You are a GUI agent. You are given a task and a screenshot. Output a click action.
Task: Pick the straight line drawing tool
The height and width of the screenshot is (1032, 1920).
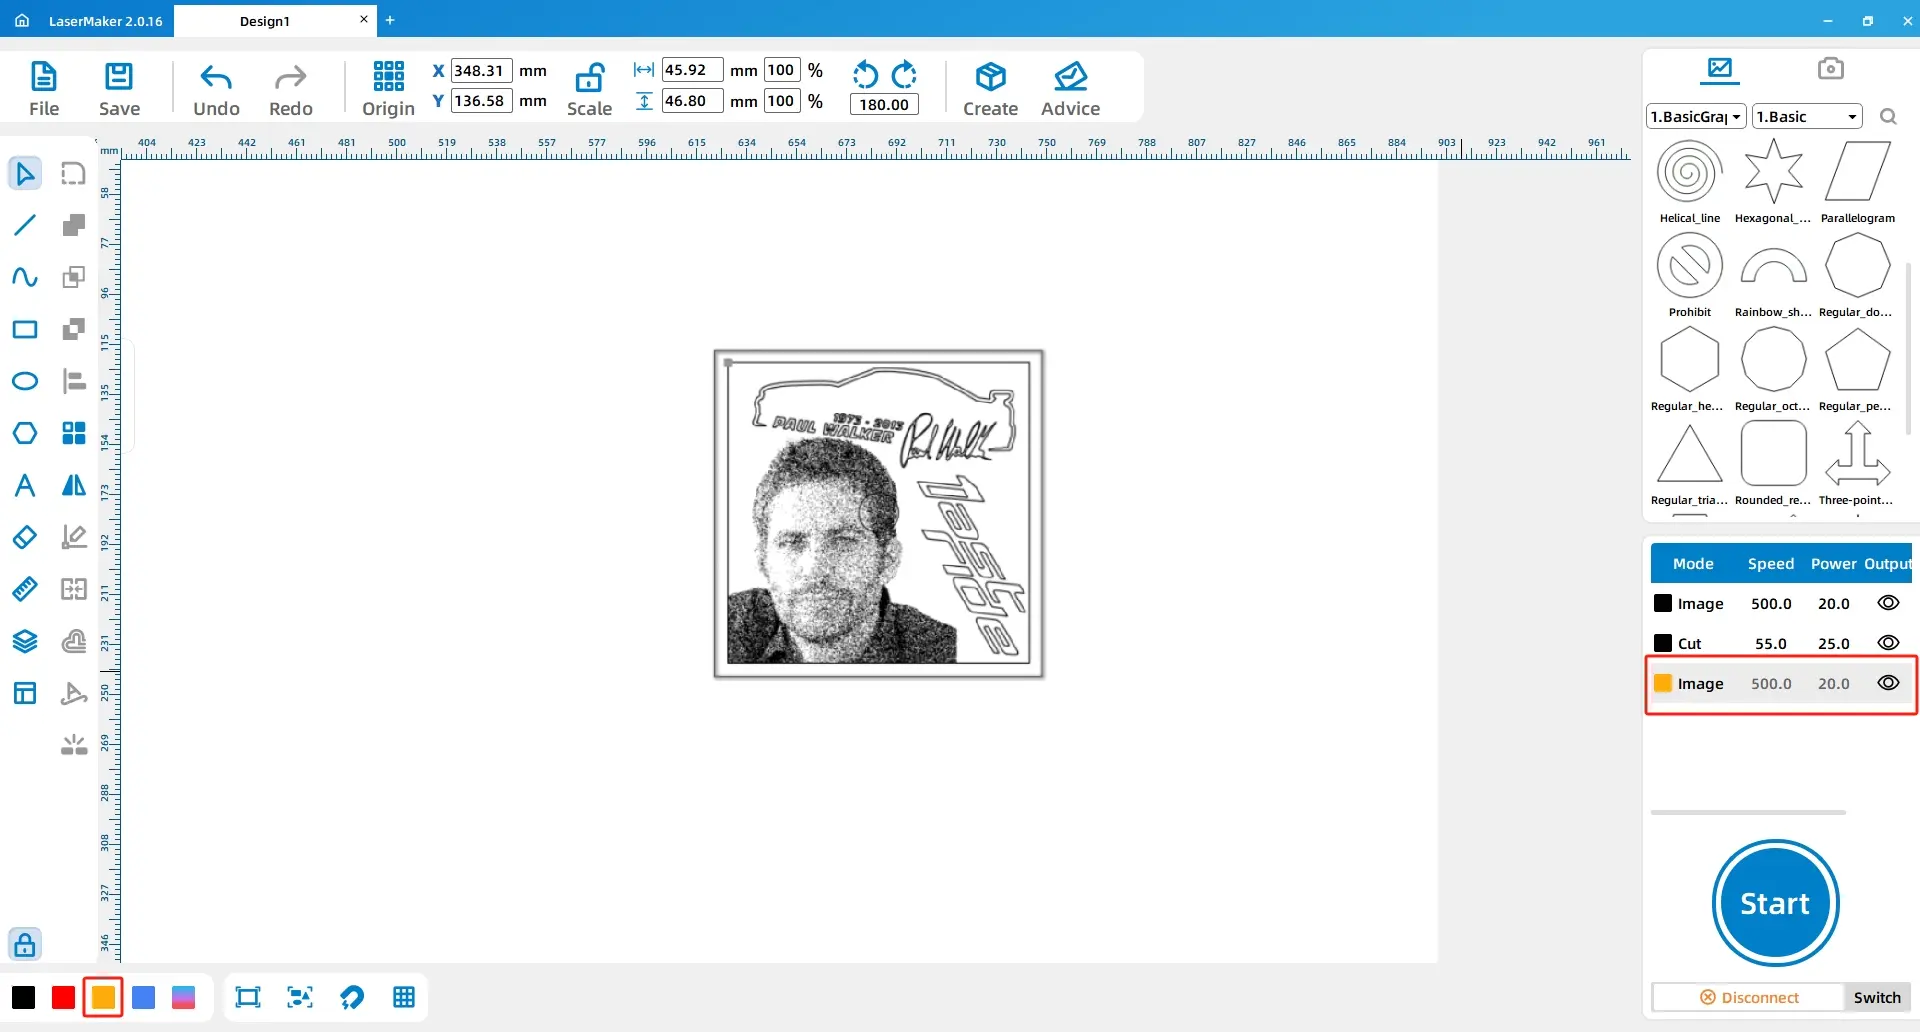click(x=25, y=225)
